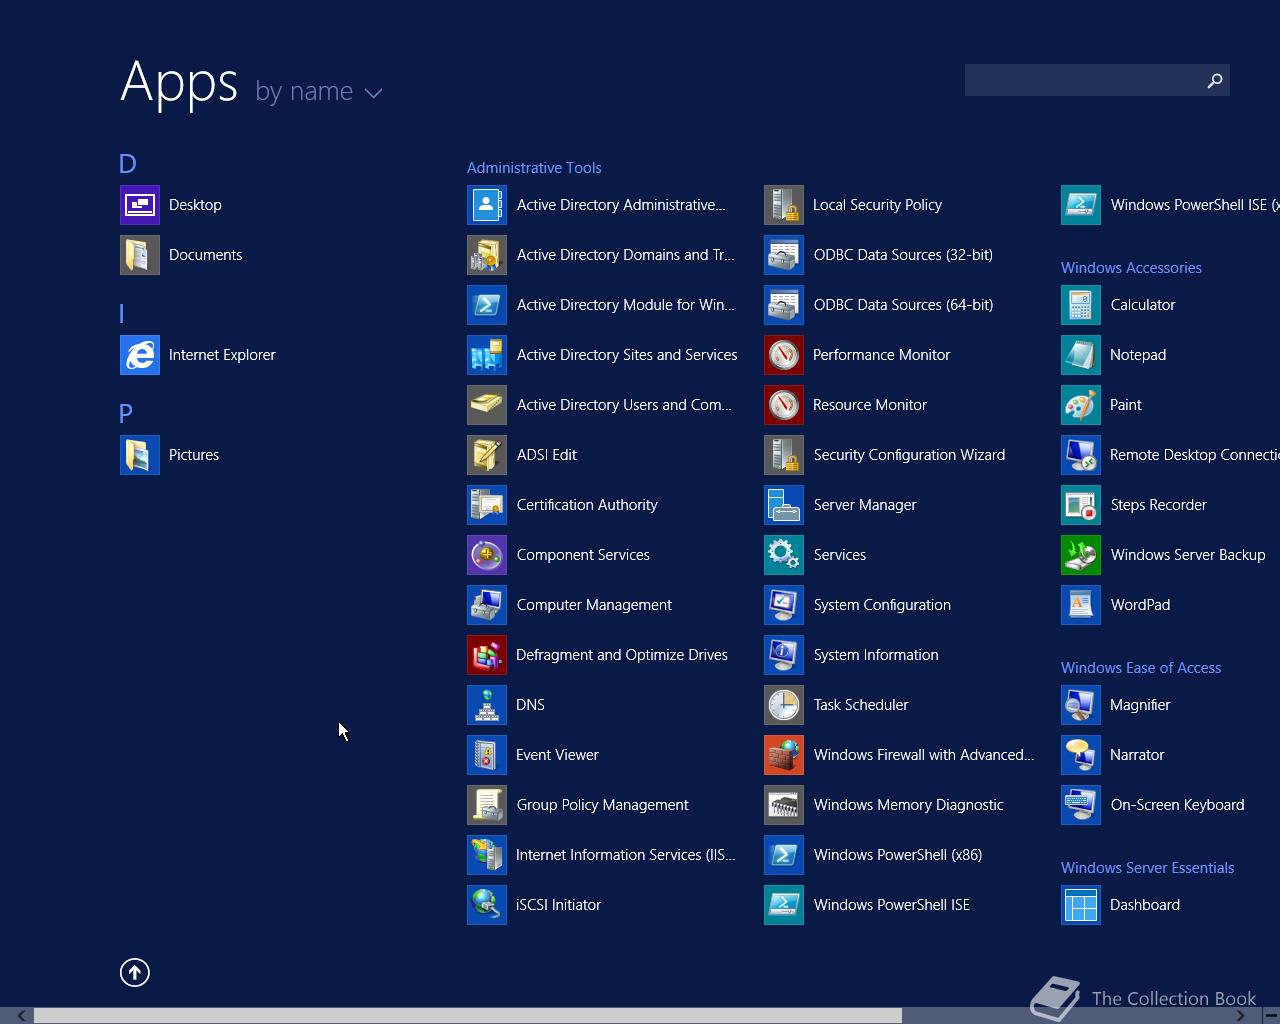Launch WordPad icon
Image resolution: width=1280 pixels, height=1024 pixels.
(1081, 605)
